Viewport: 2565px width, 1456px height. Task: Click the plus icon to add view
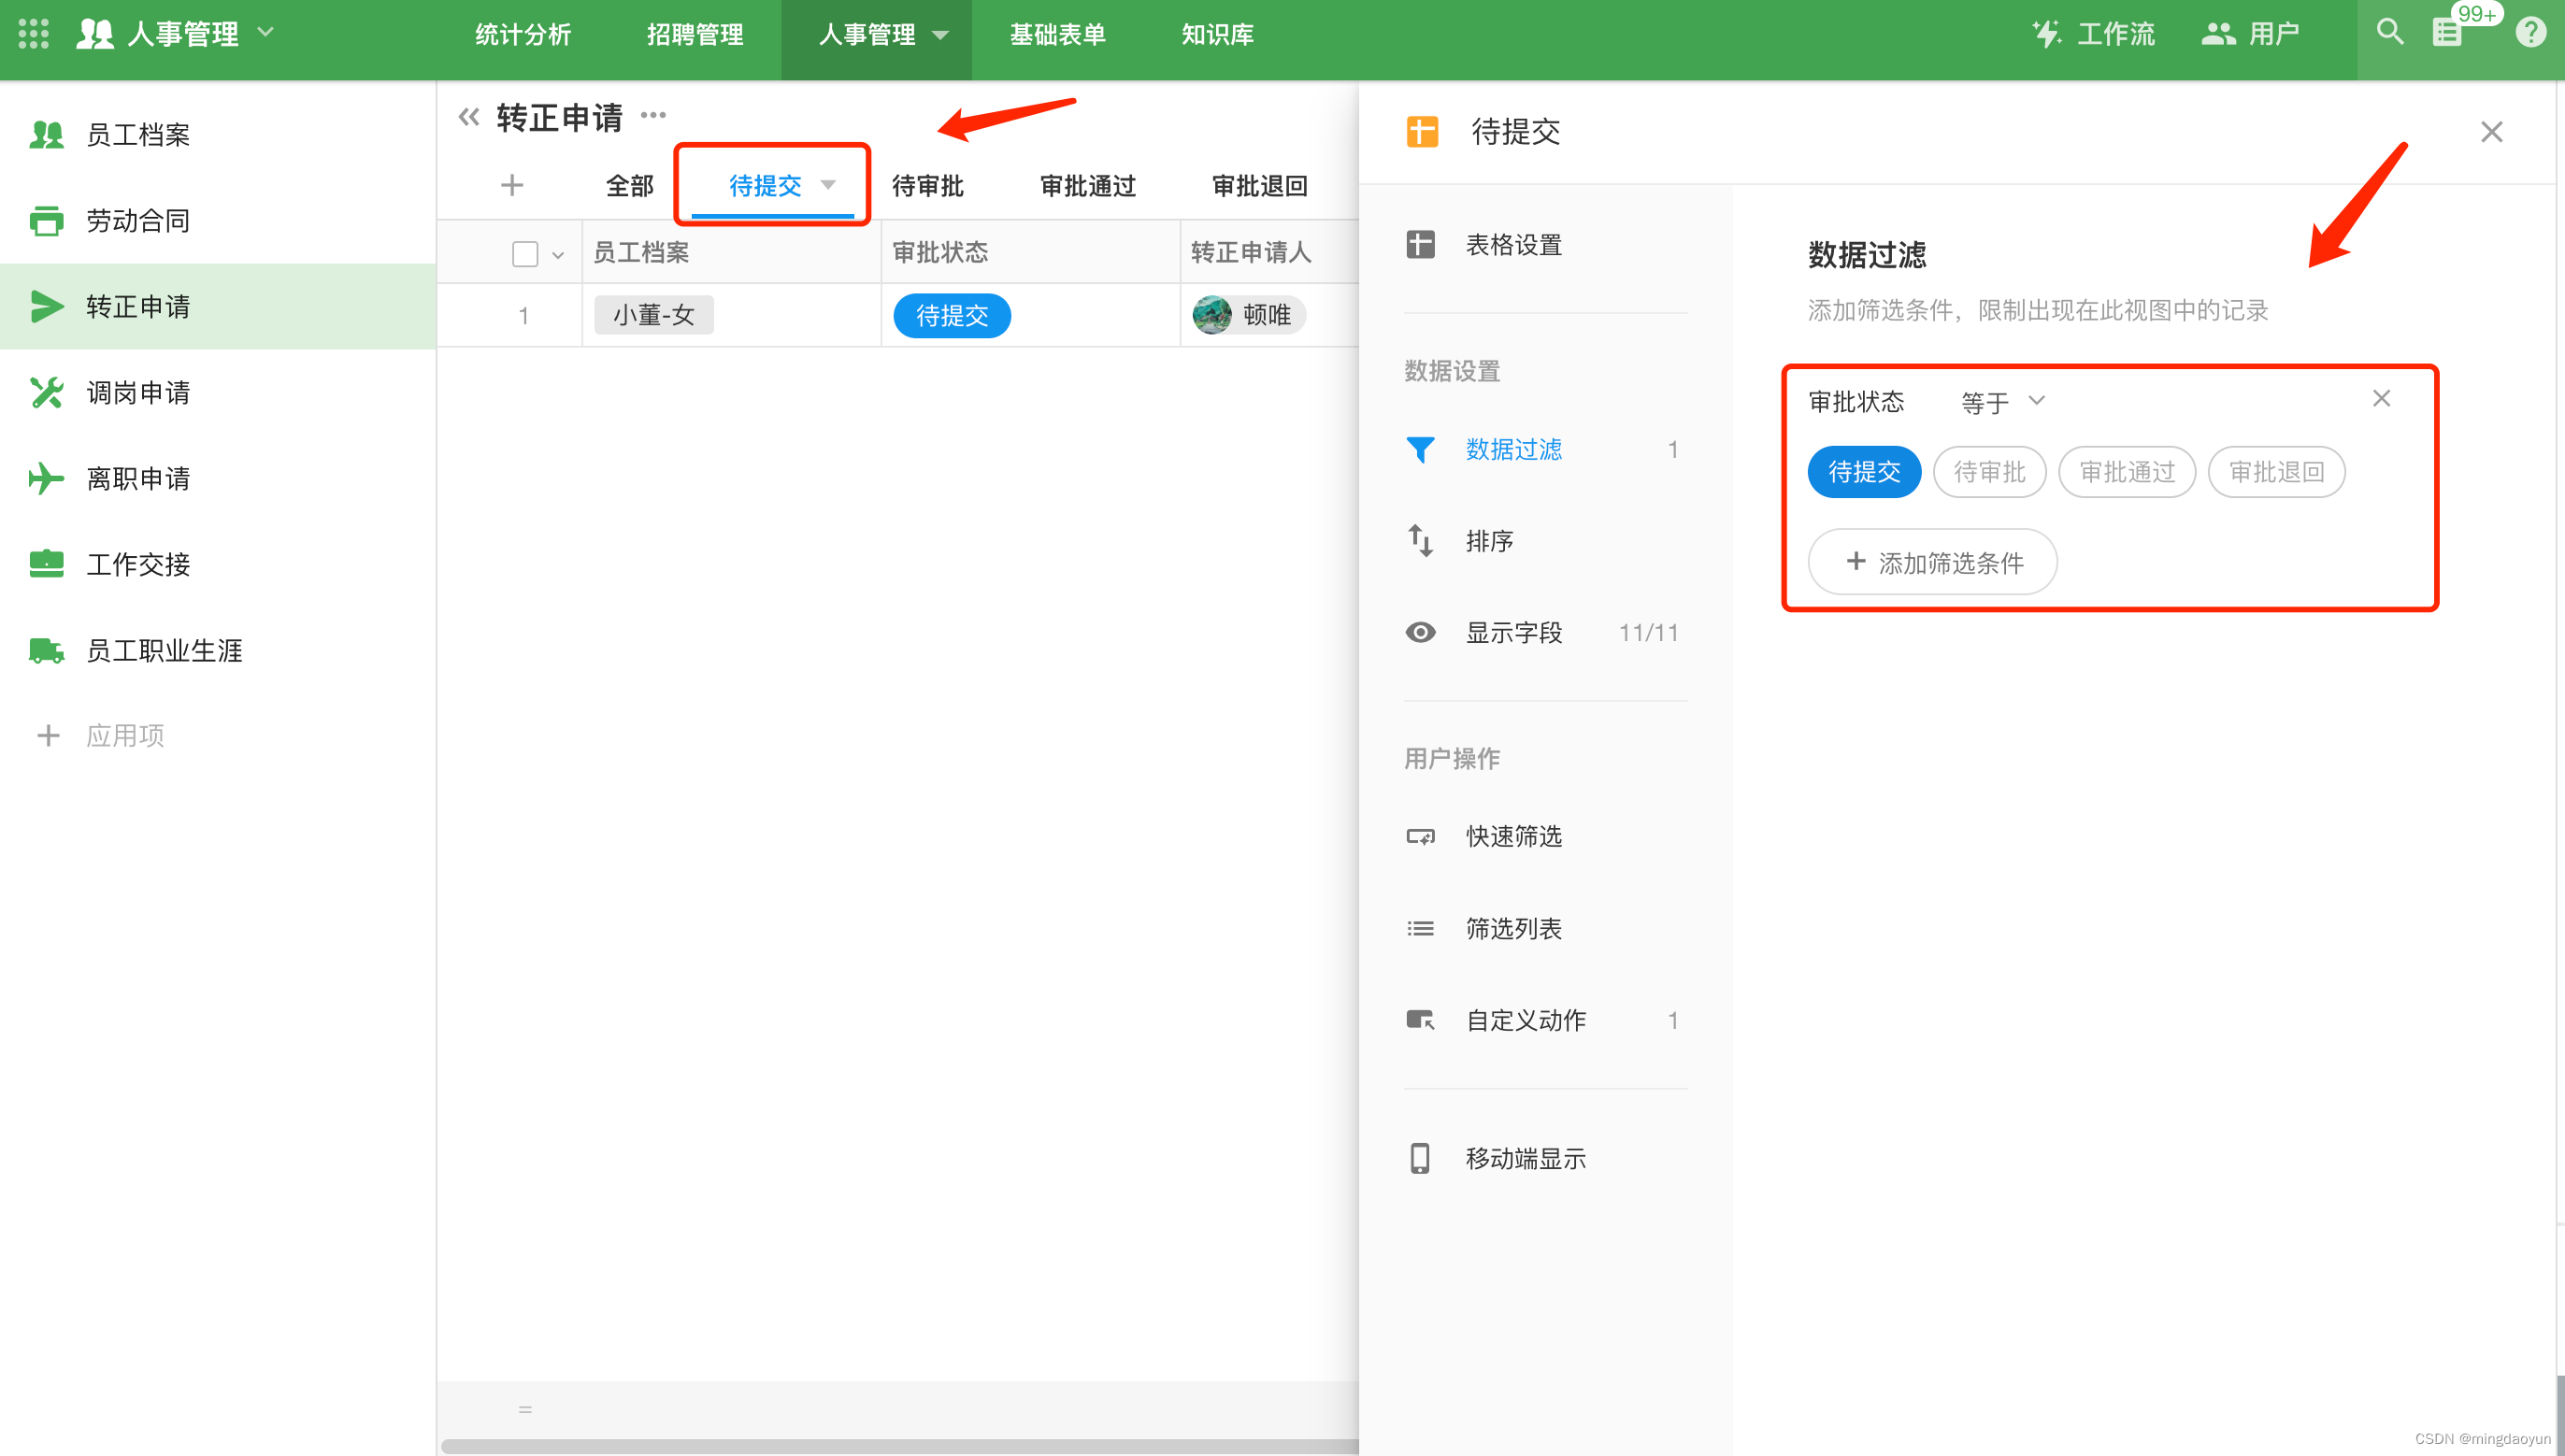coord(512,185)
